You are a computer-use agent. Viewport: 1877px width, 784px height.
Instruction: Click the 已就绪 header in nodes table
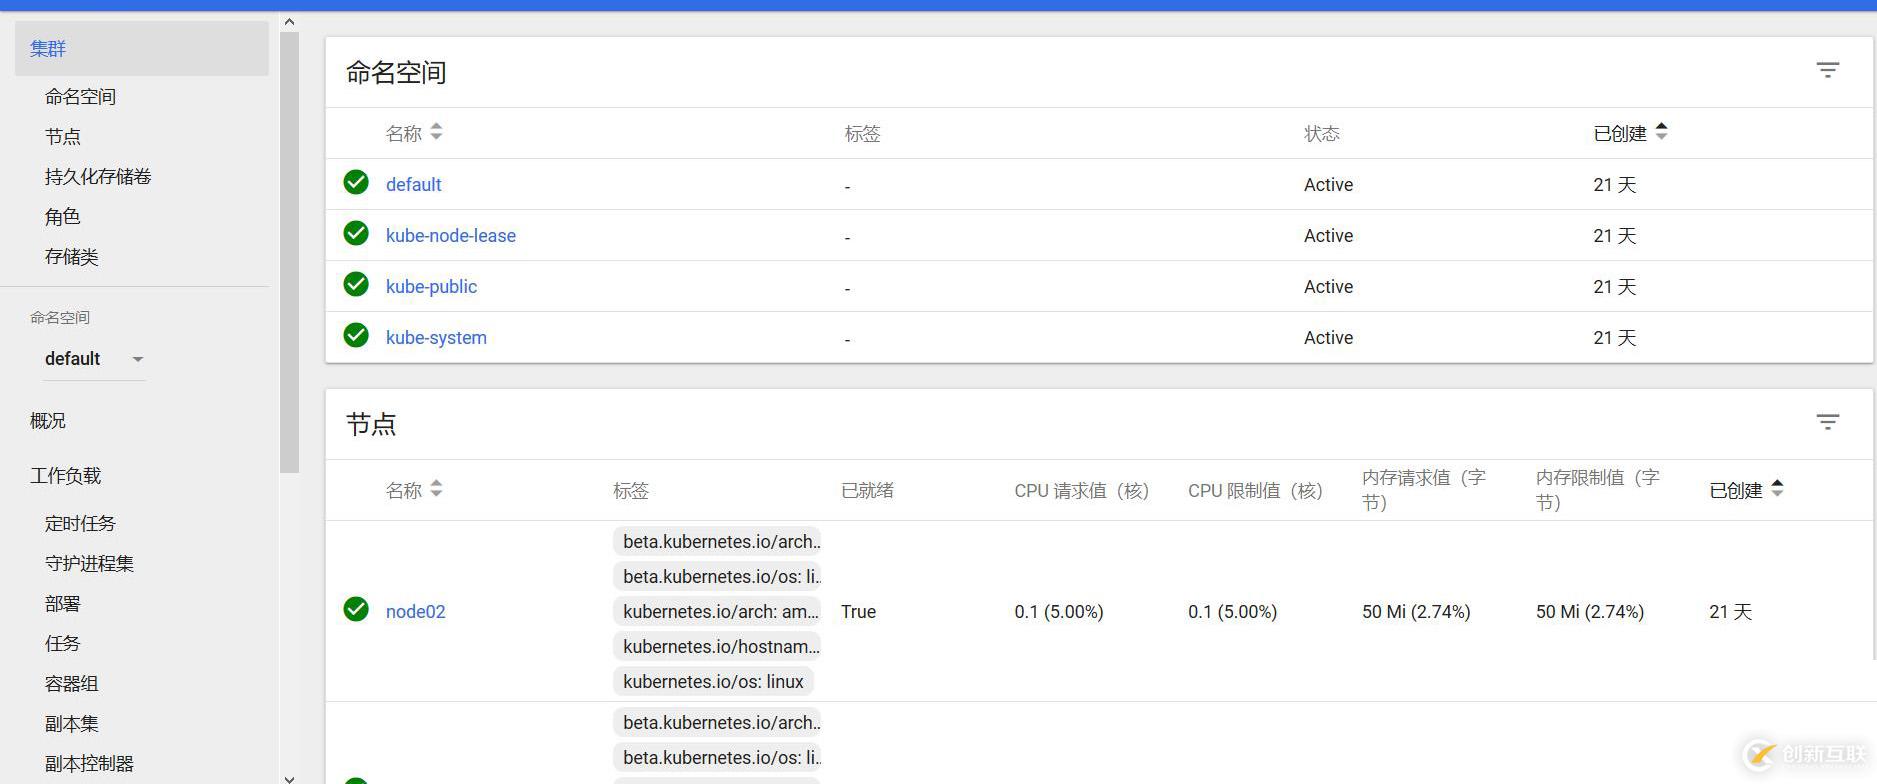click(867, 491)
